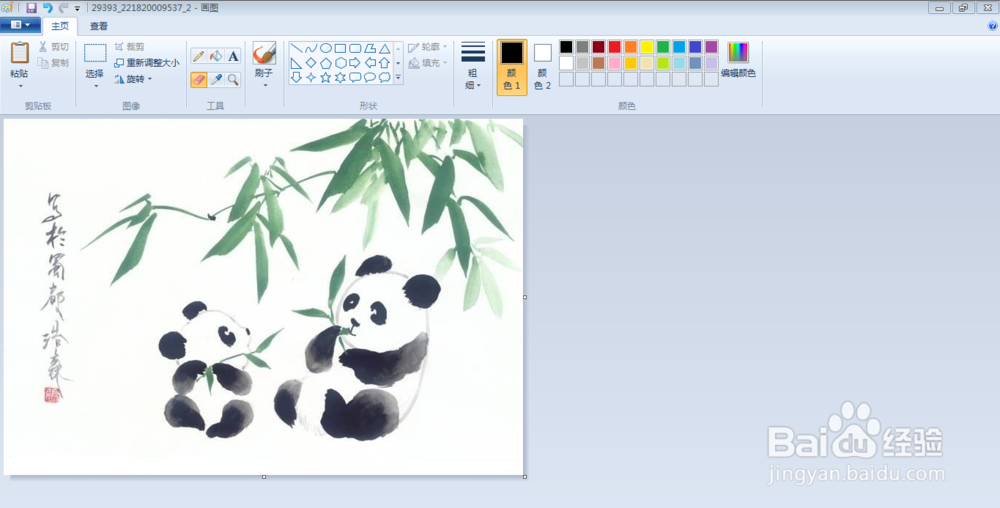Choose the curve shape

pyautogui.click(x=311, y=48)
